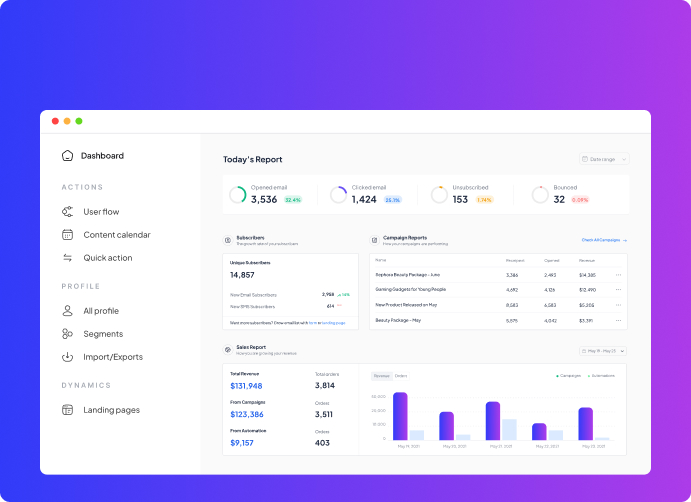
Task: Click the Opened email progress ring
Action: click(x=237, y=195)
